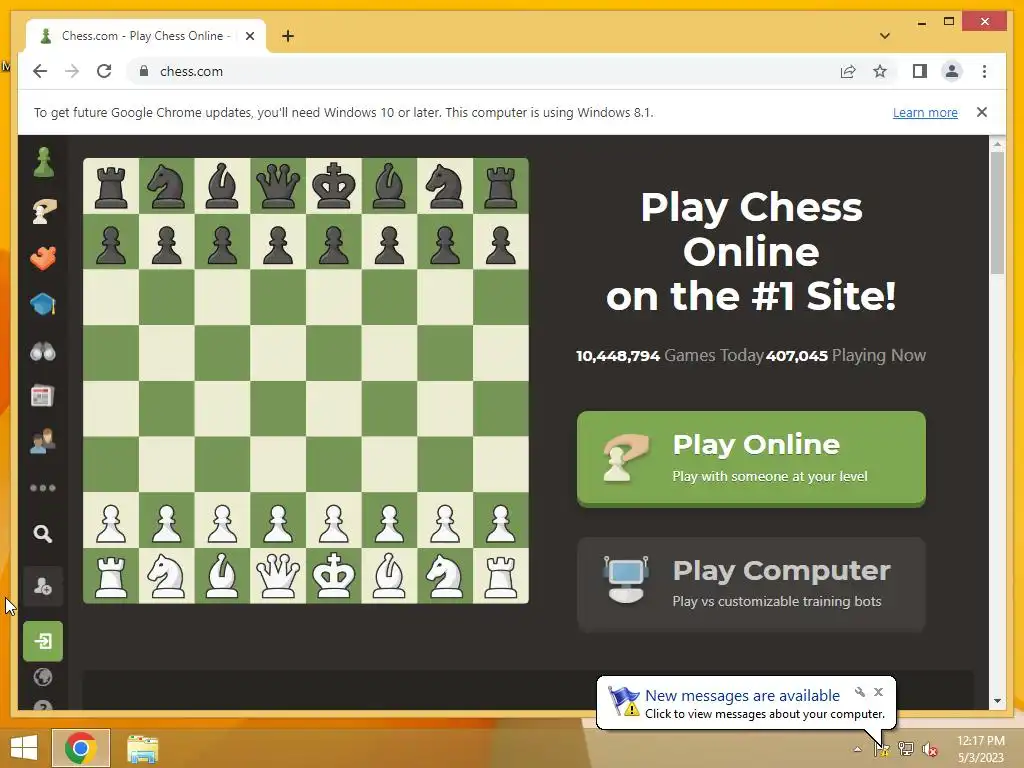Close the New messages notification balloon
1024x768 pixels.
pyautogui.click(x=878, y=692)
